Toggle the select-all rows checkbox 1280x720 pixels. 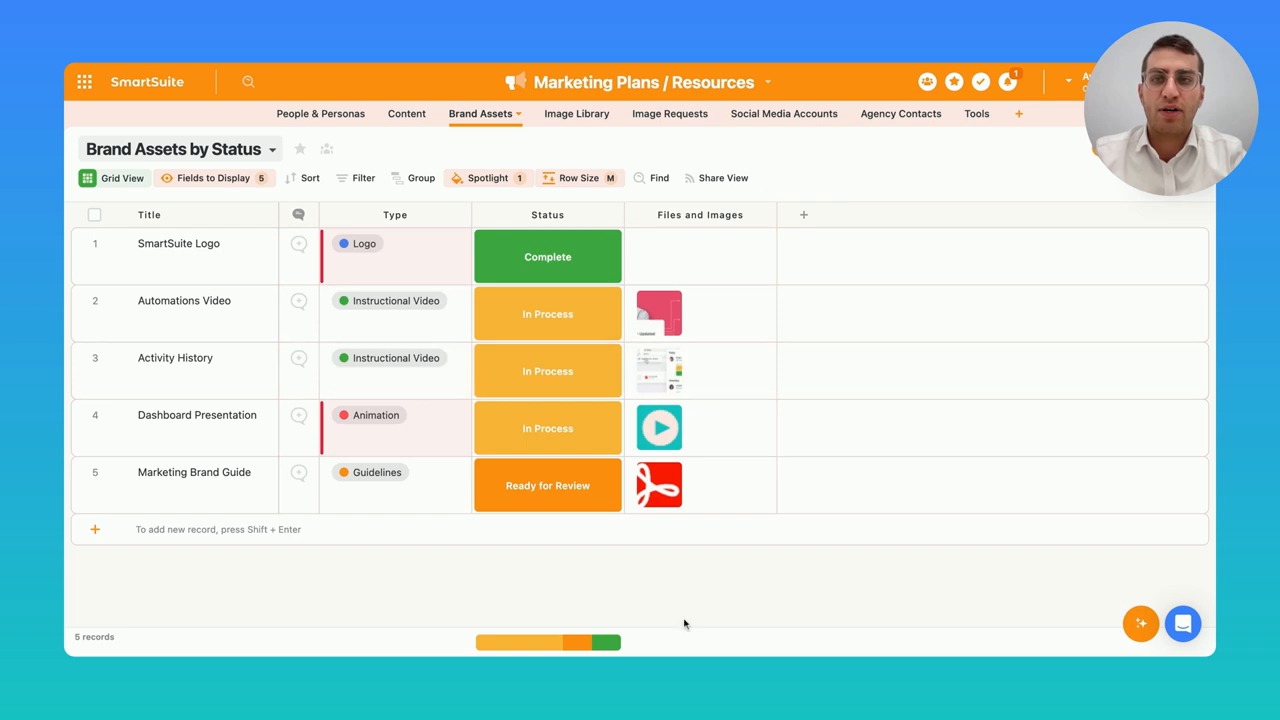click(95, 215)
